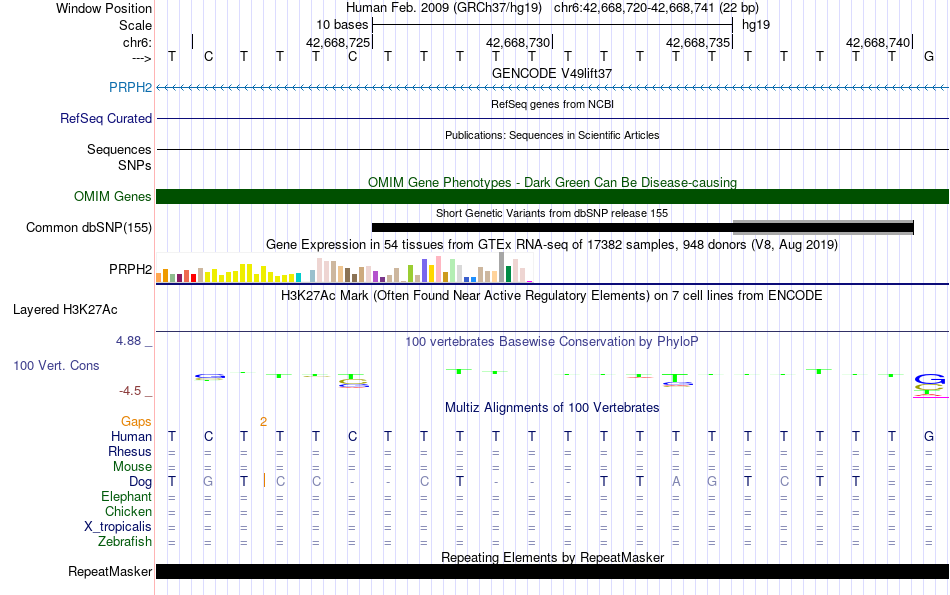Click the Sequences track label

[119, 149]
